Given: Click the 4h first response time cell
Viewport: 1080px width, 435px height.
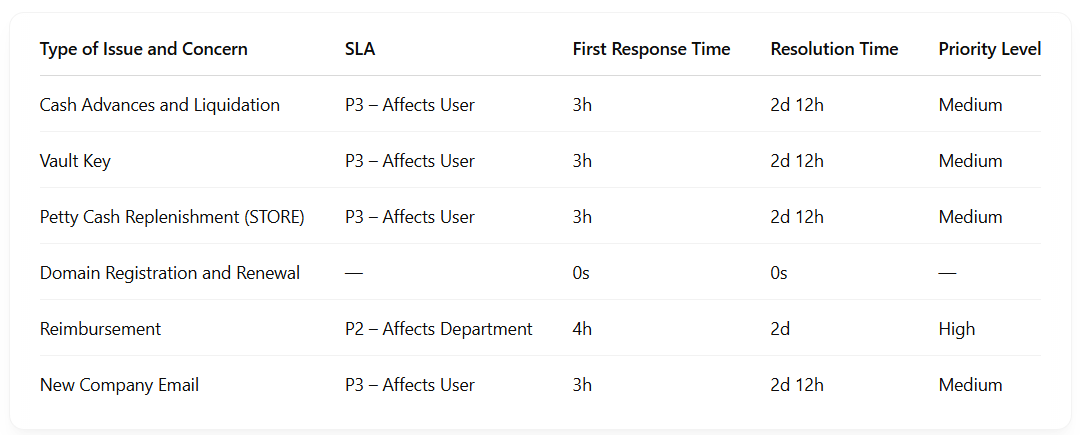Looking at the screenshot, I should click(582, 329).
